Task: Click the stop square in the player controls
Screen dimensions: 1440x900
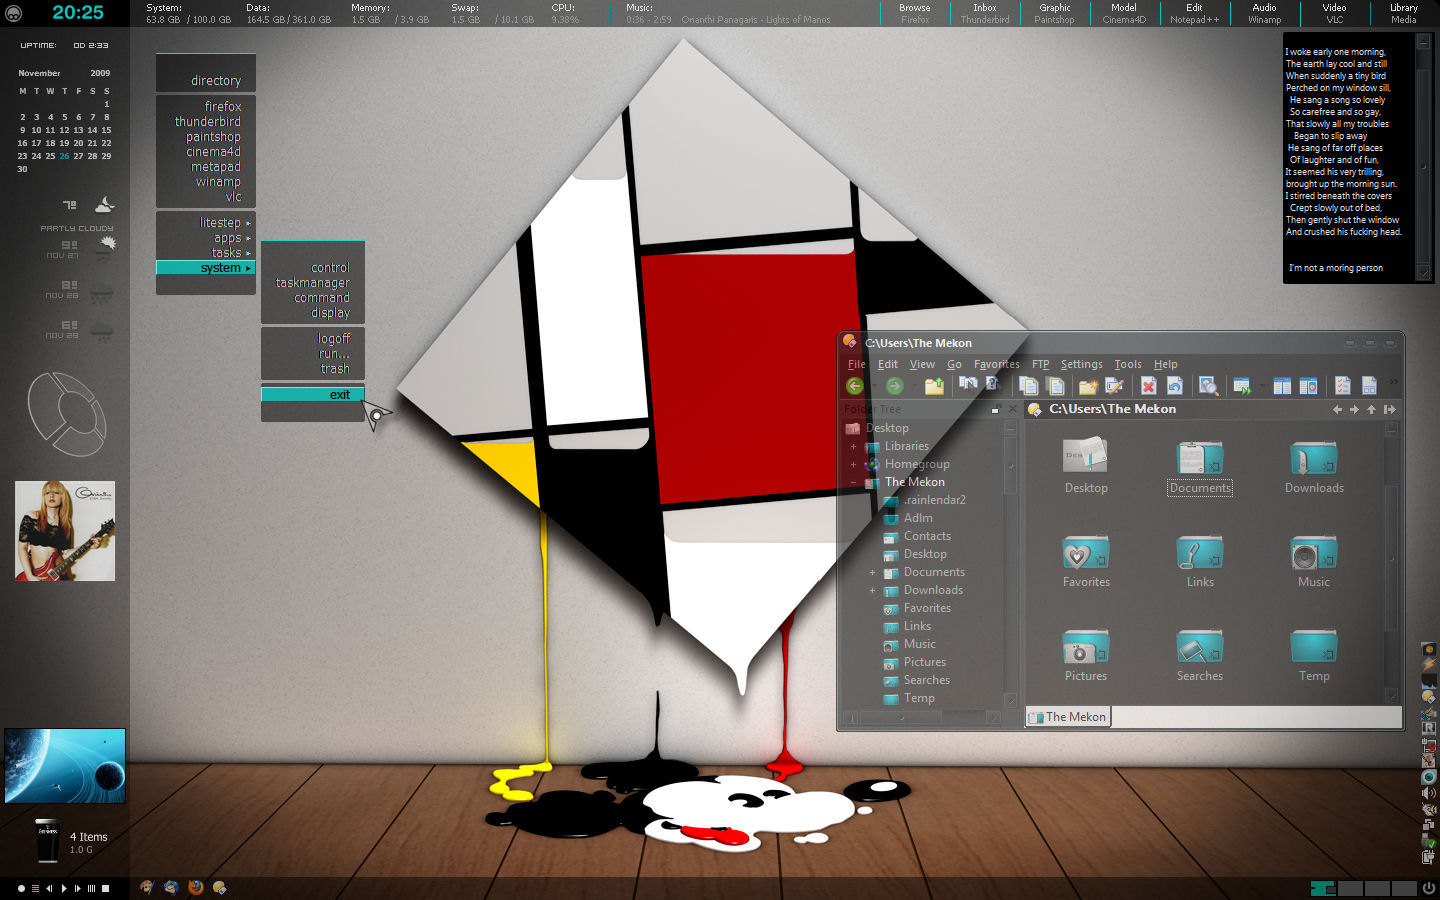Action: [x=105, y=888]
